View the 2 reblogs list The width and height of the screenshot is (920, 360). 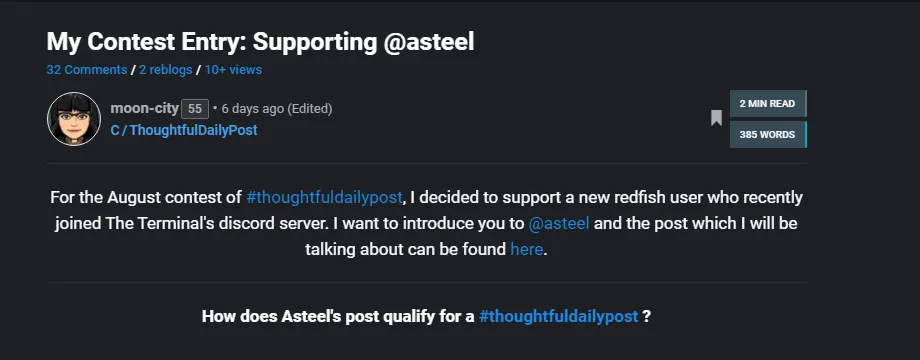(x=165, y=70)
